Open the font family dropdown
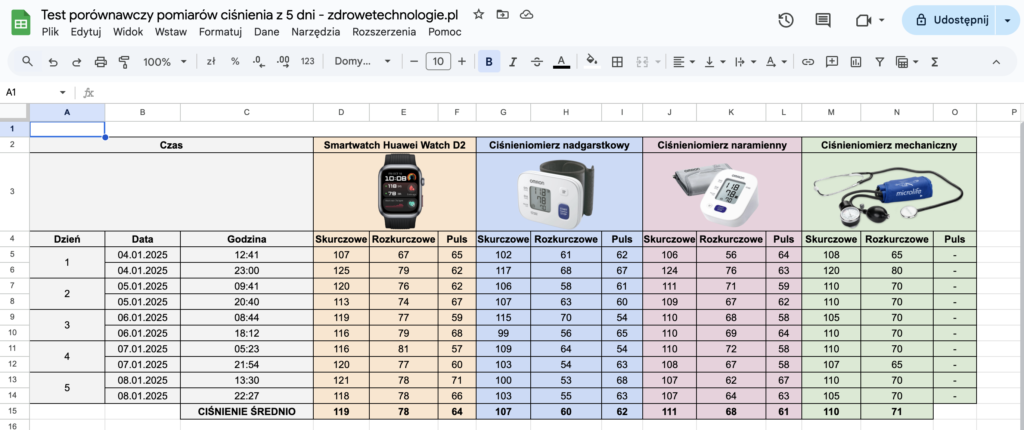 pos(362,62)
